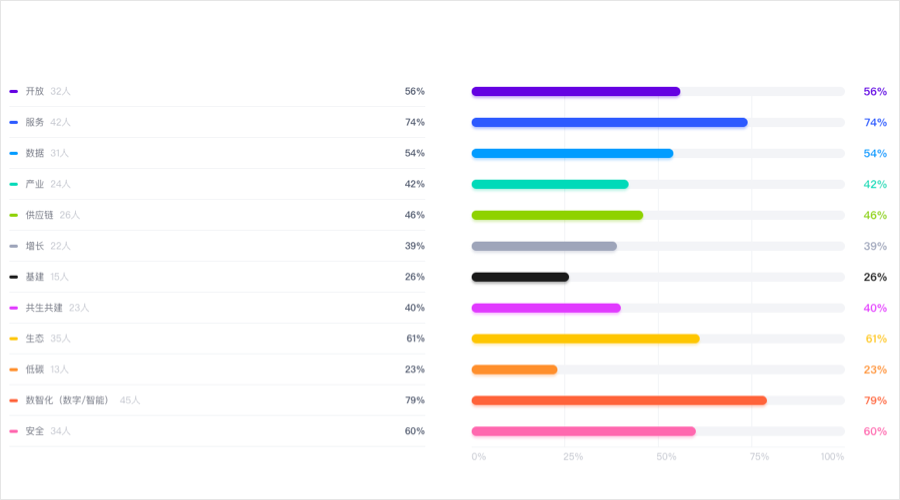Click the purple 56% progress bar
900x500 pixels.
coord(575,92)
